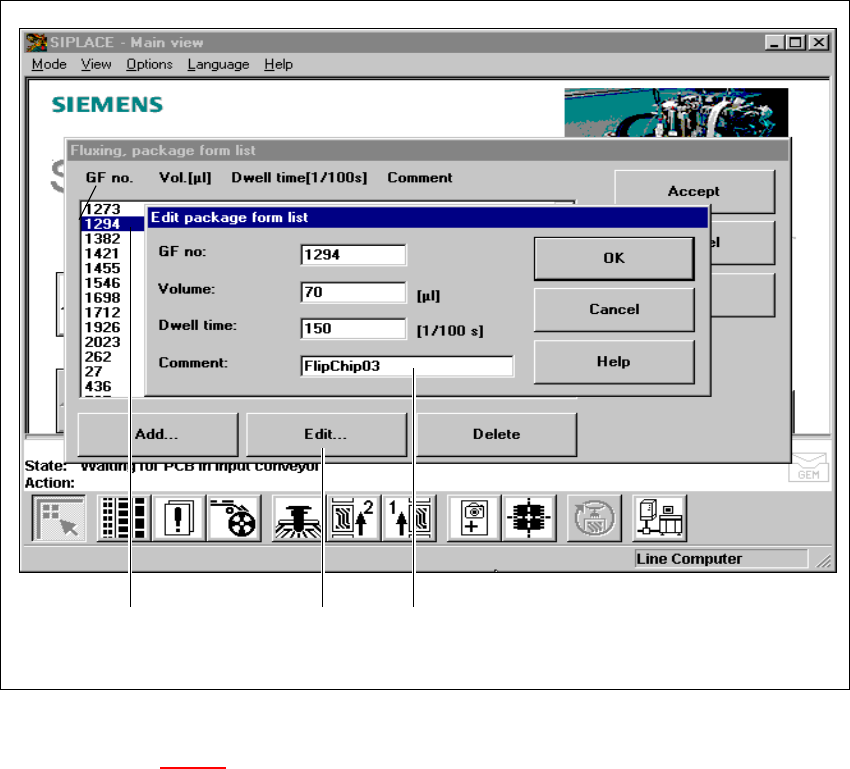Click the Delete button
Image resolution: width=850 pixels, height=769 pixels.
pyautogui.click(x=496, y=434)
